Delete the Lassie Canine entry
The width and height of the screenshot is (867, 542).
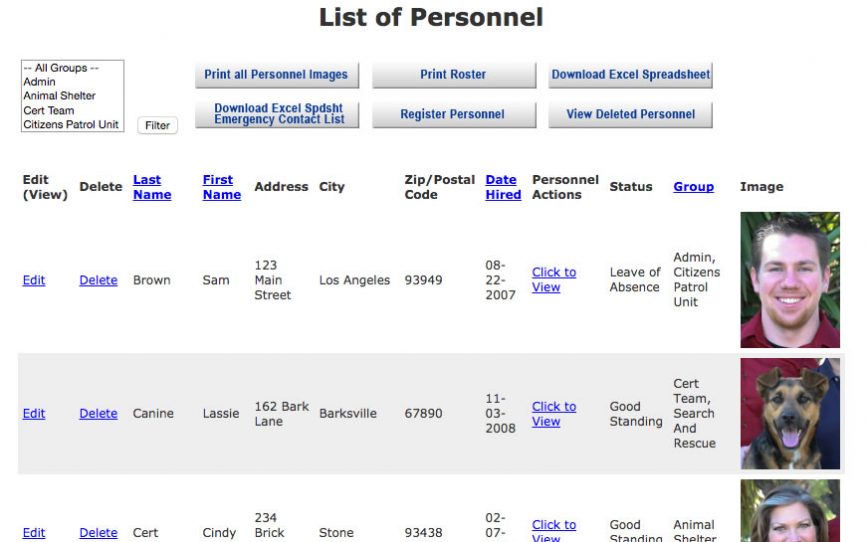[x=98, y=414]
